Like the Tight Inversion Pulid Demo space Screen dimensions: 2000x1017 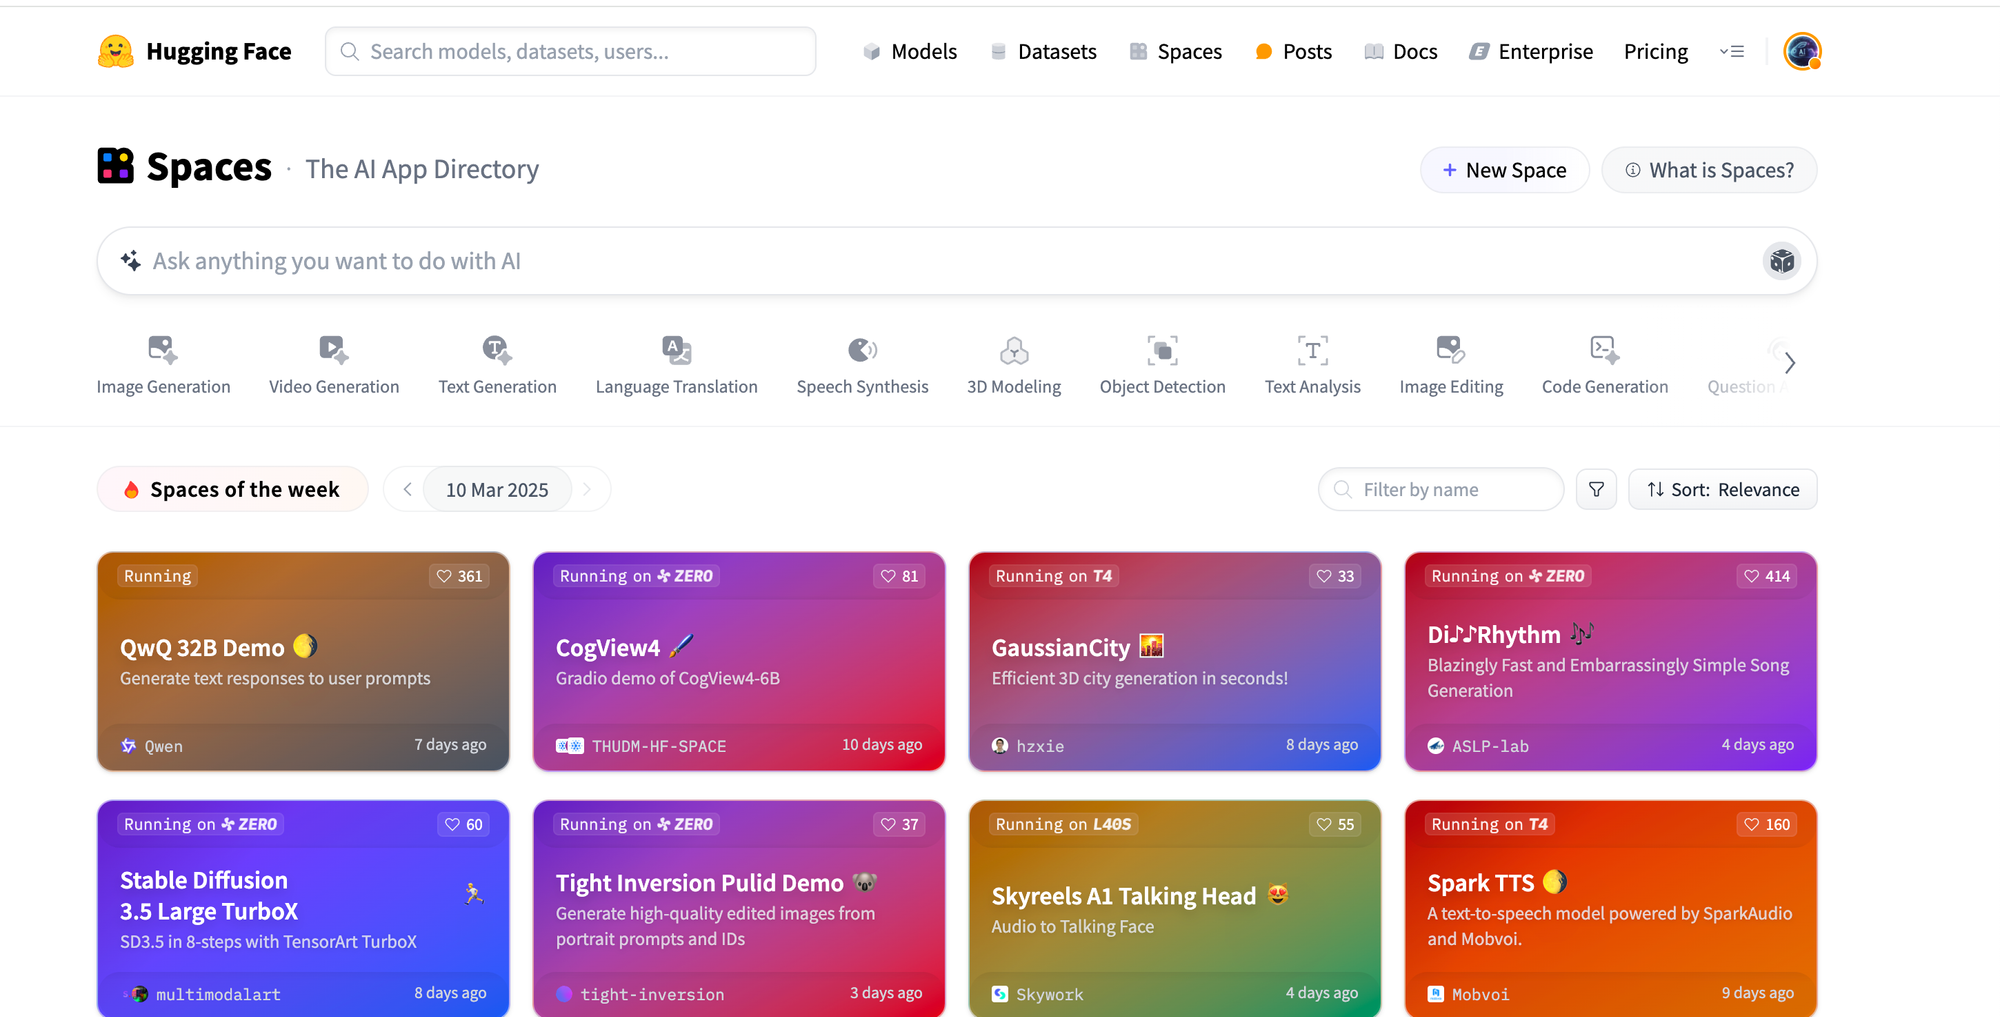[x=899, y=824]
